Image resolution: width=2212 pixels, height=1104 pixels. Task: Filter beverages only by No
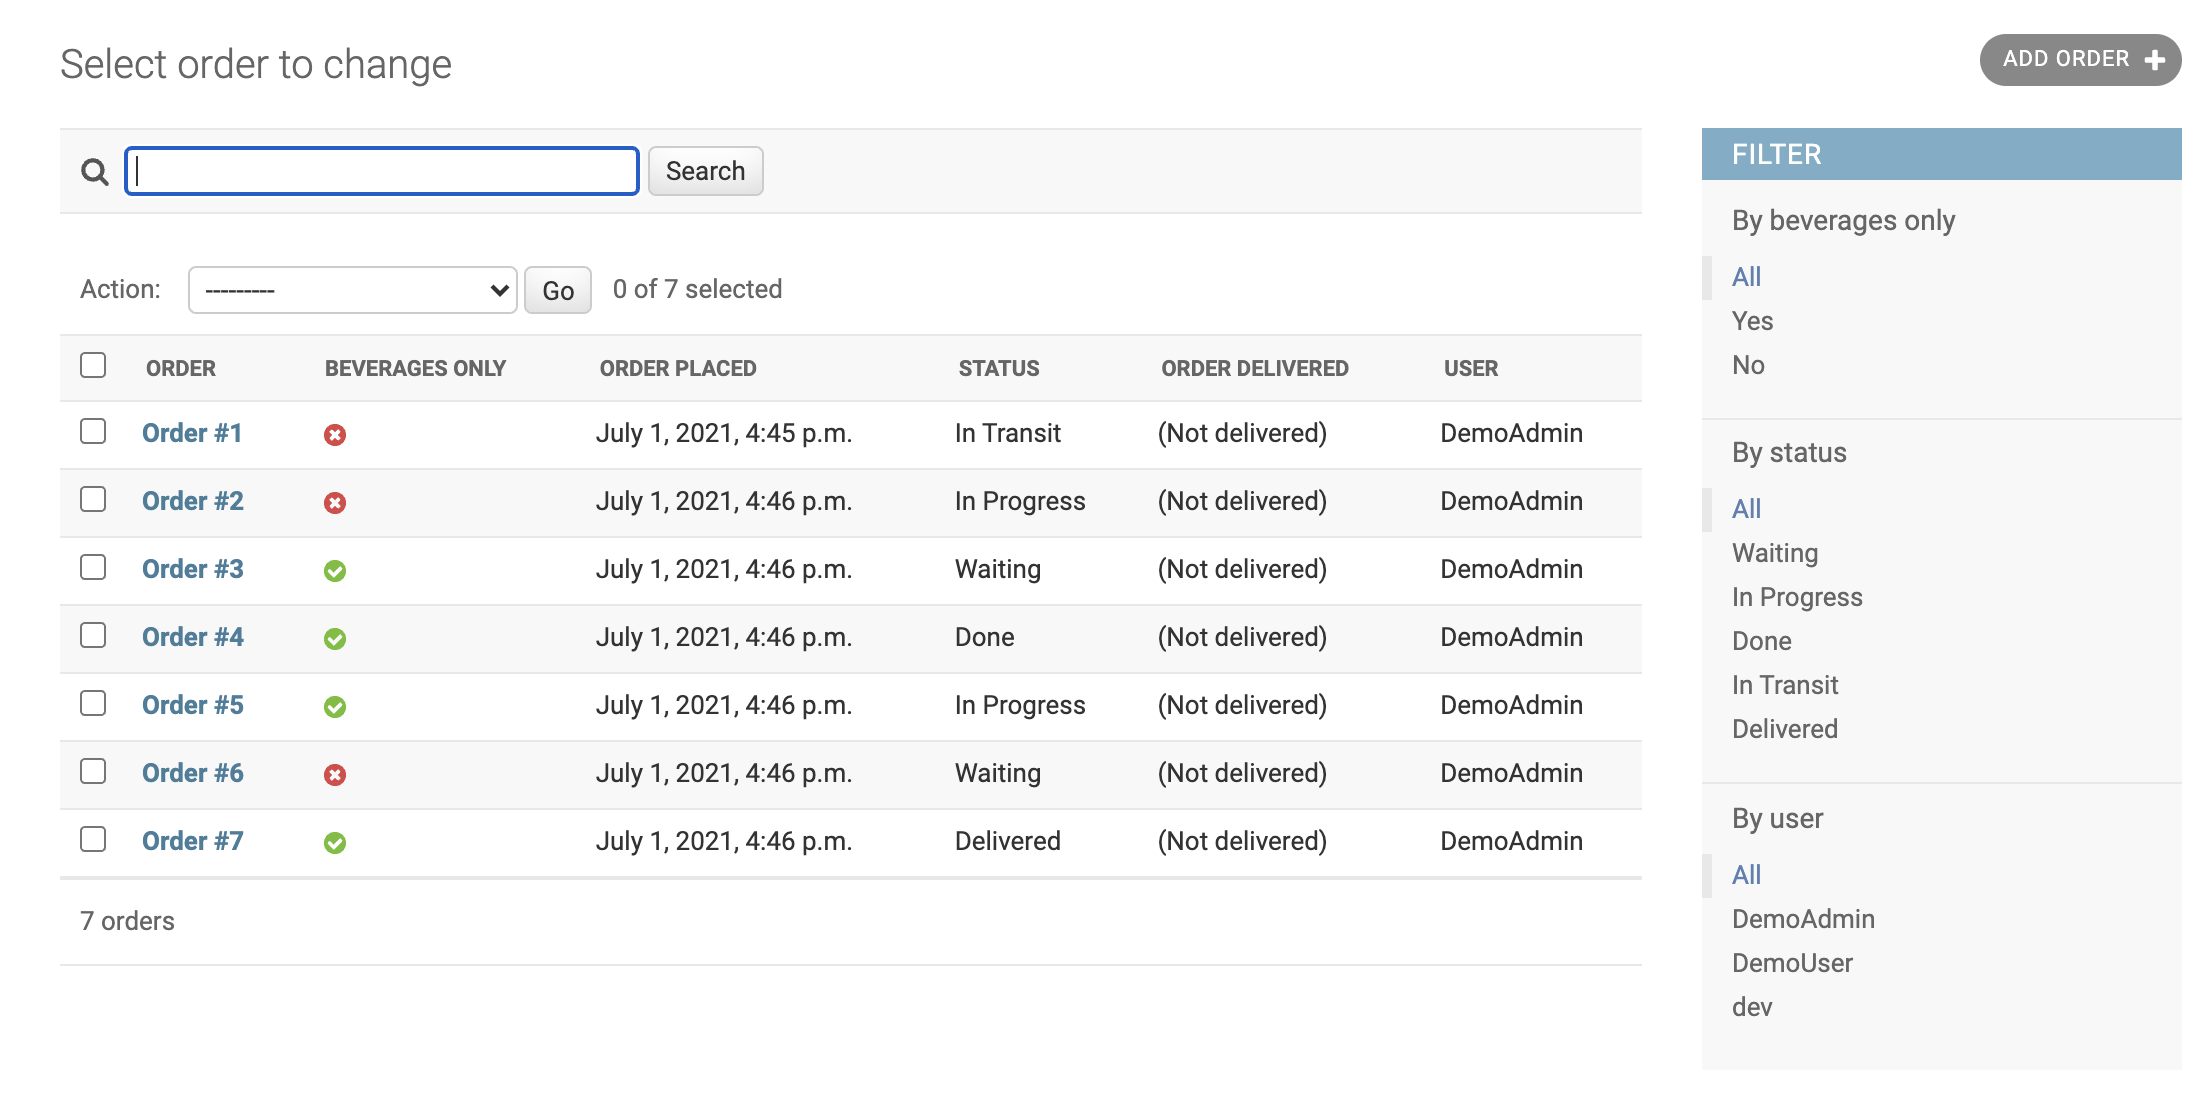tap(1748, 365)
